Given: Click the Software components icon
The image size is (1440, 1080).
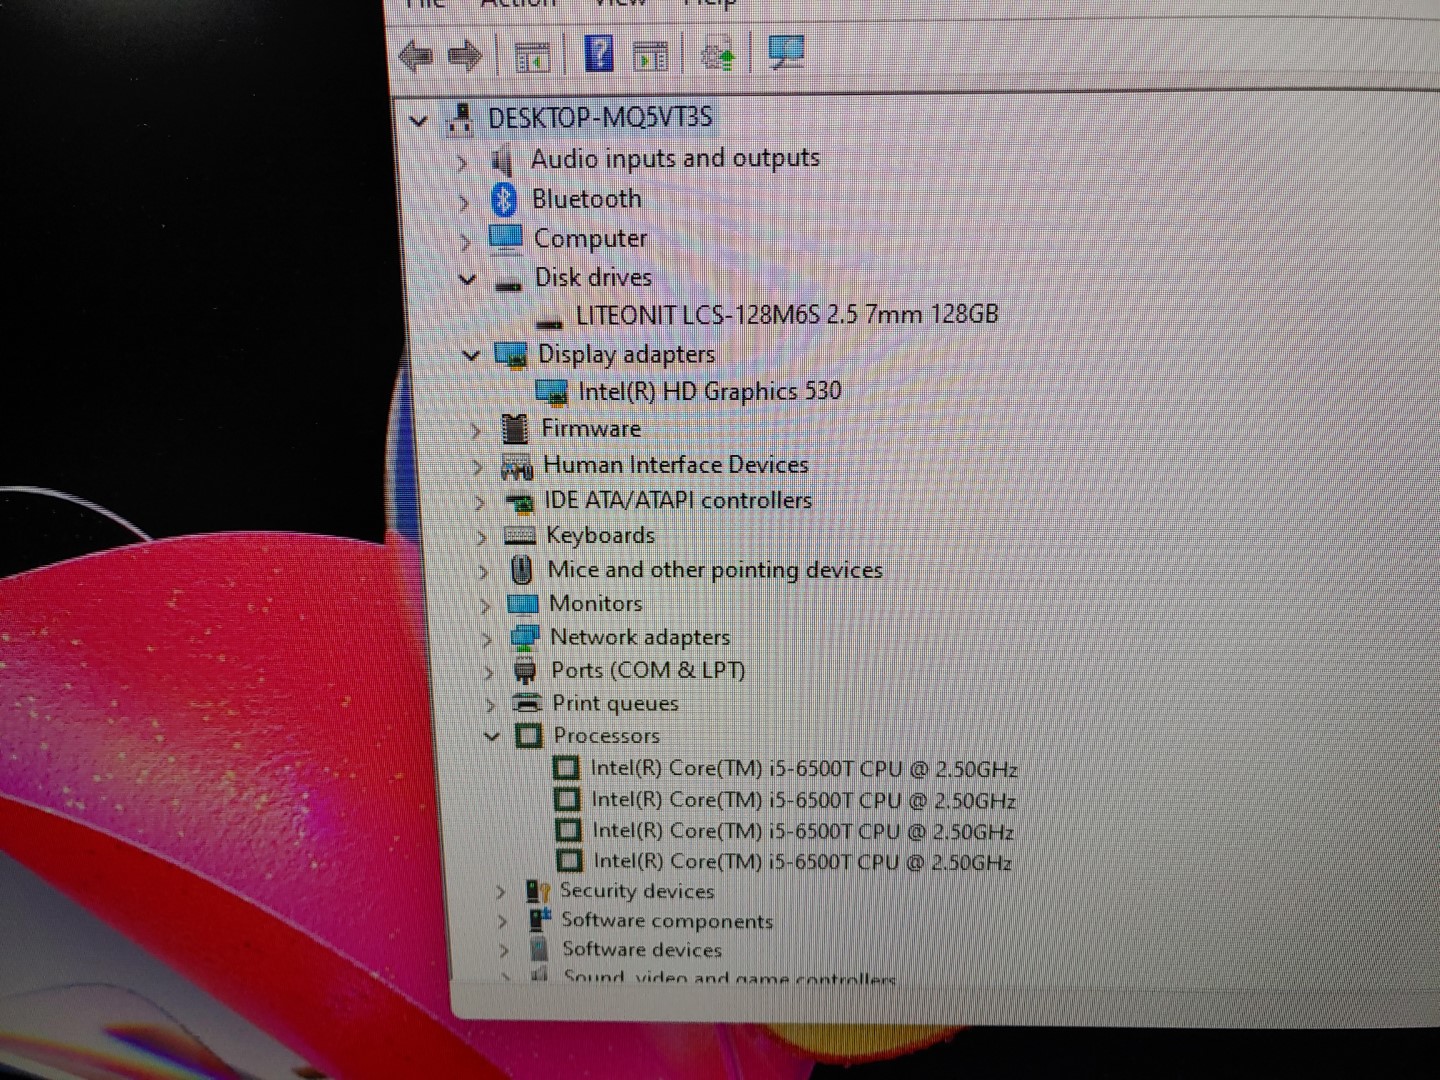Looking at the screenshot, I should coord(540,920).
